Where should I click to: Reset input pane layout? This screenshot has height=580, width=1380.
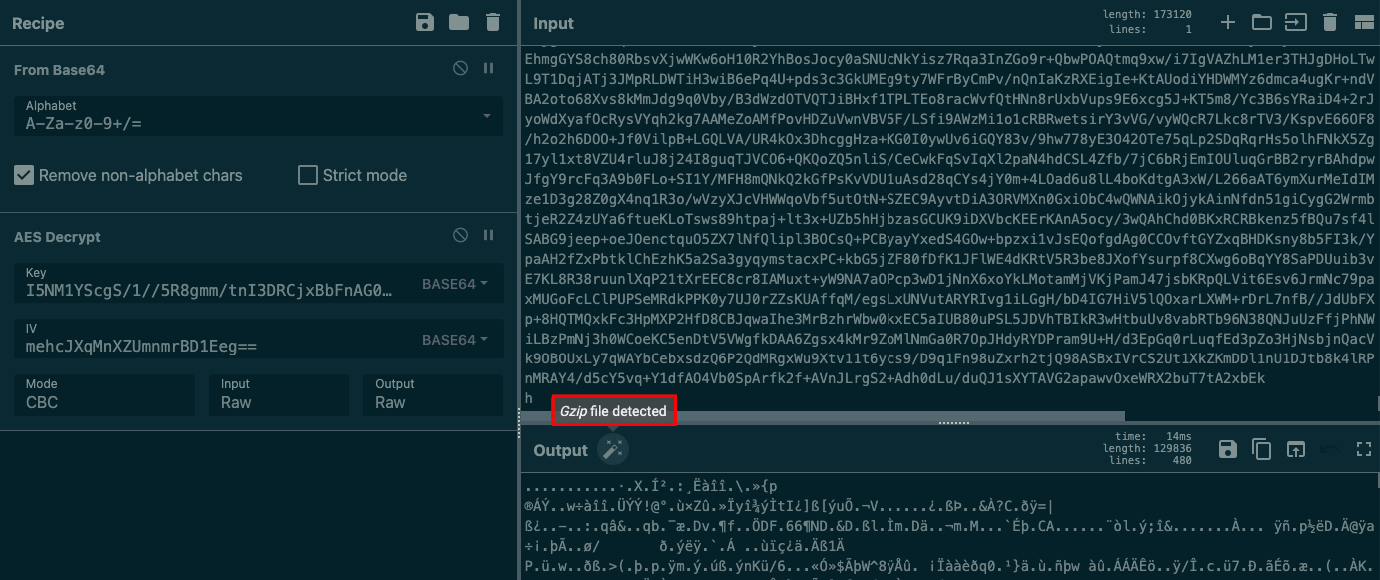[x=1363, y=22]
